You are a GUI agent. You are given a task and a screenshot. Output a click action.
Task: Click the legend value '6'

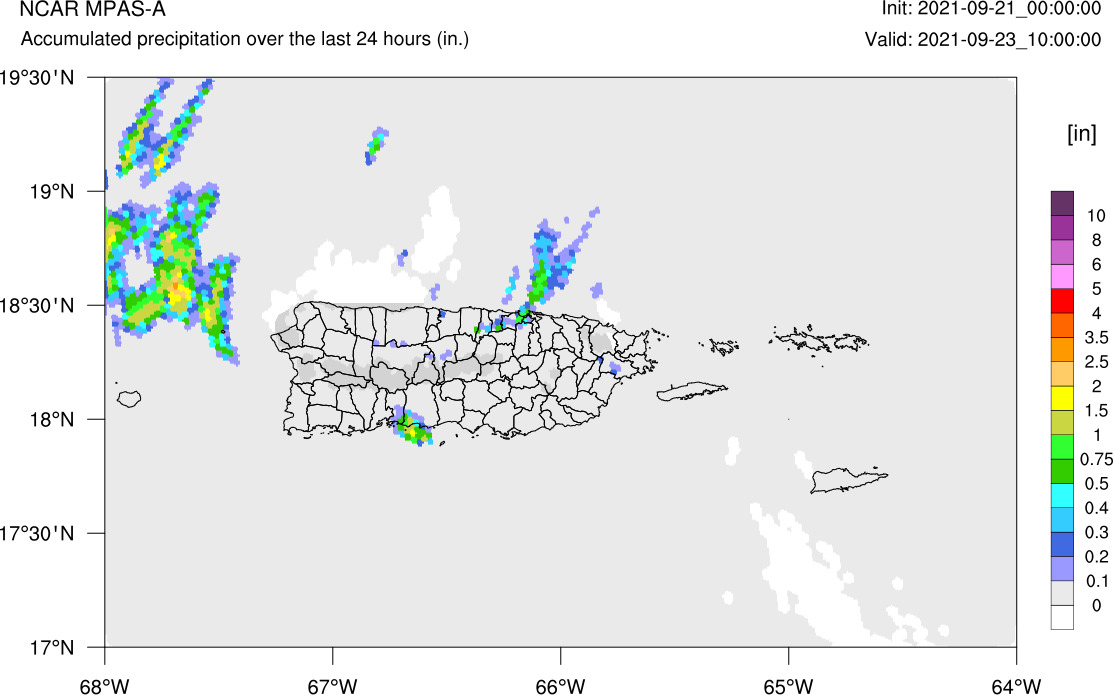click(1097, 265)
